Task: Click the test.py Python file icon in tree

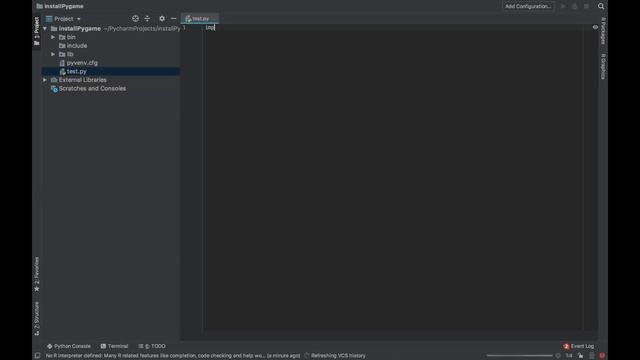Action: click(x=62, y=71)
